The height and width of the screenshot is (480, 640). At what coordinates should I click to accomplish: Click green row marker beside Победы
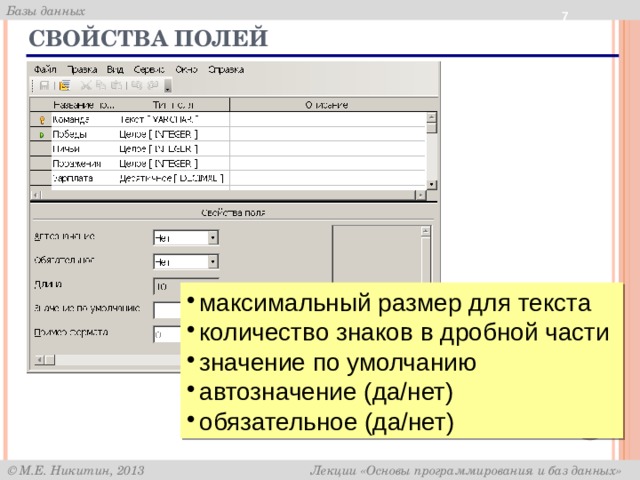tap(42, 135)
